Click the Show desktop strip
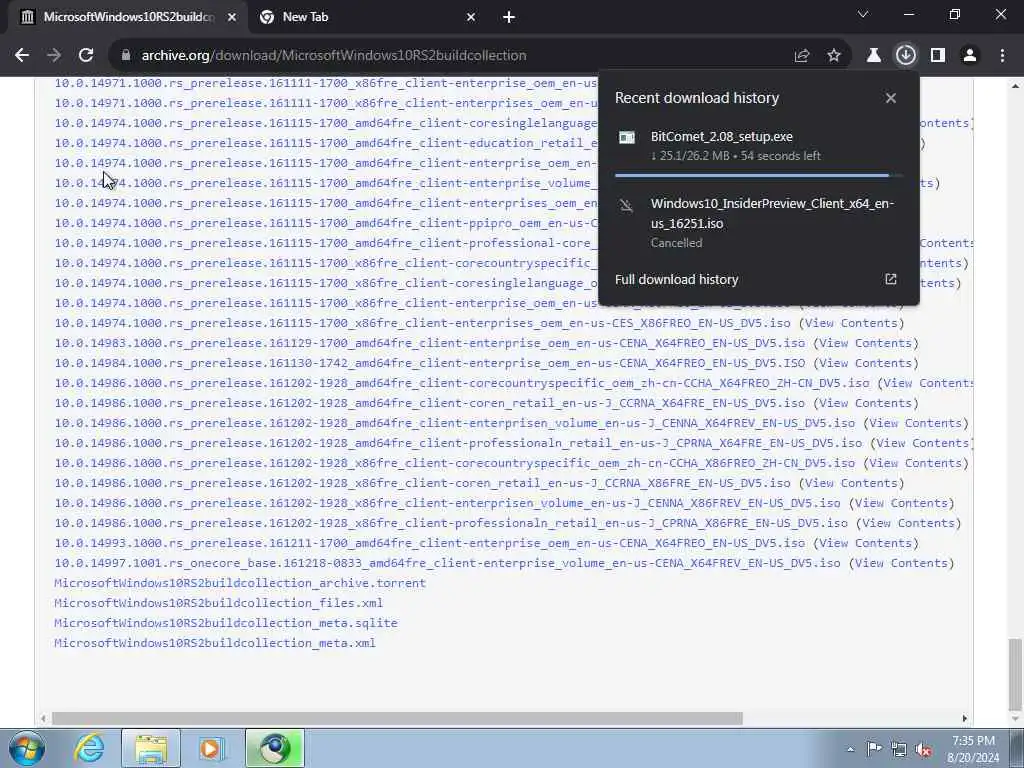This screenshot has width=1024, height=768. point(1018,748)
